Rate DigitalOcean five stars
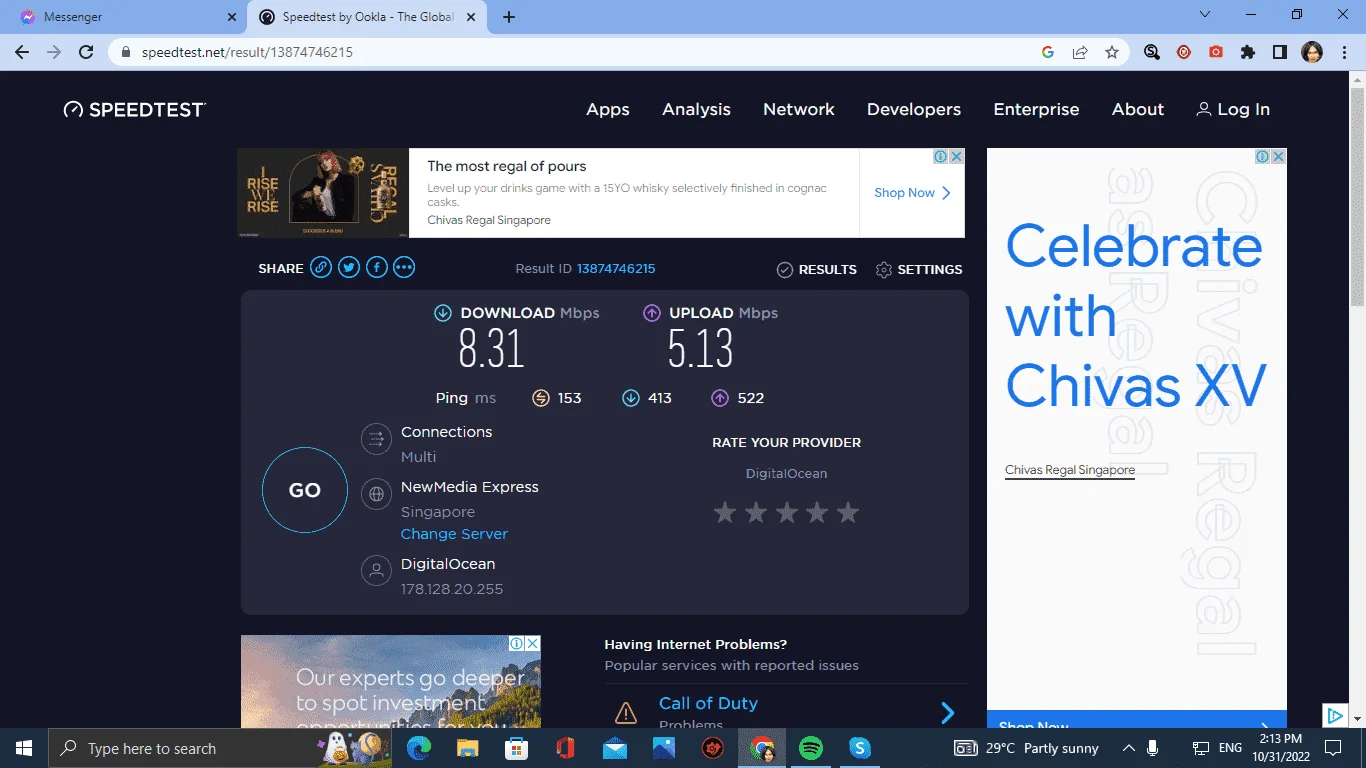The height and width of the screenshot is (768, 1366). (x=848, y=513)
